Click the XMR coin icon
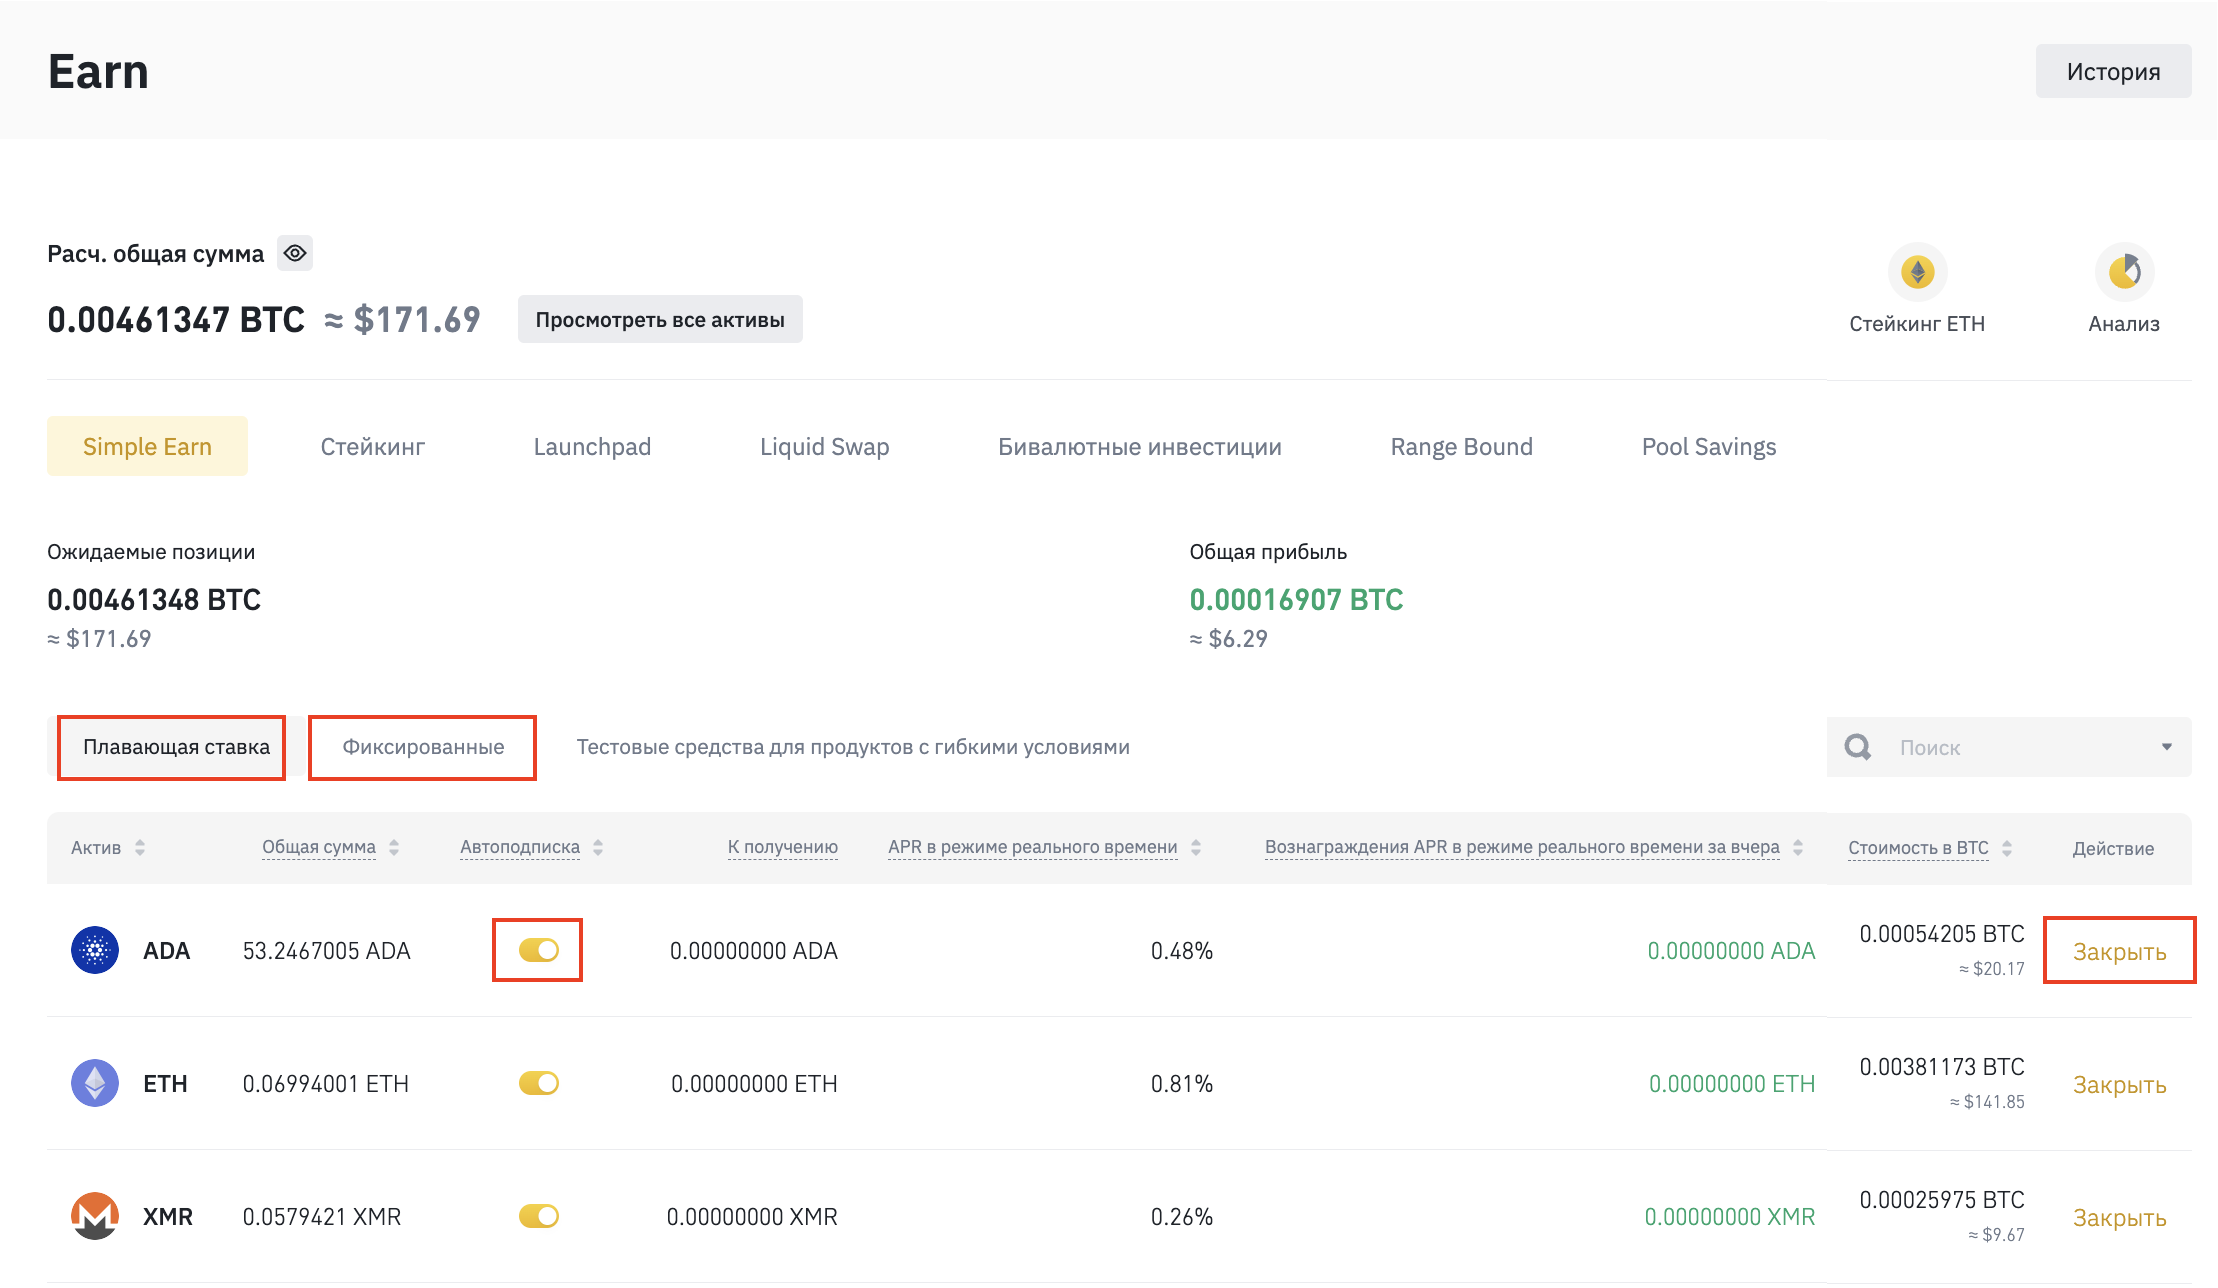The width and height of the screenshot is (2218, 1288). click(95, 1216)
